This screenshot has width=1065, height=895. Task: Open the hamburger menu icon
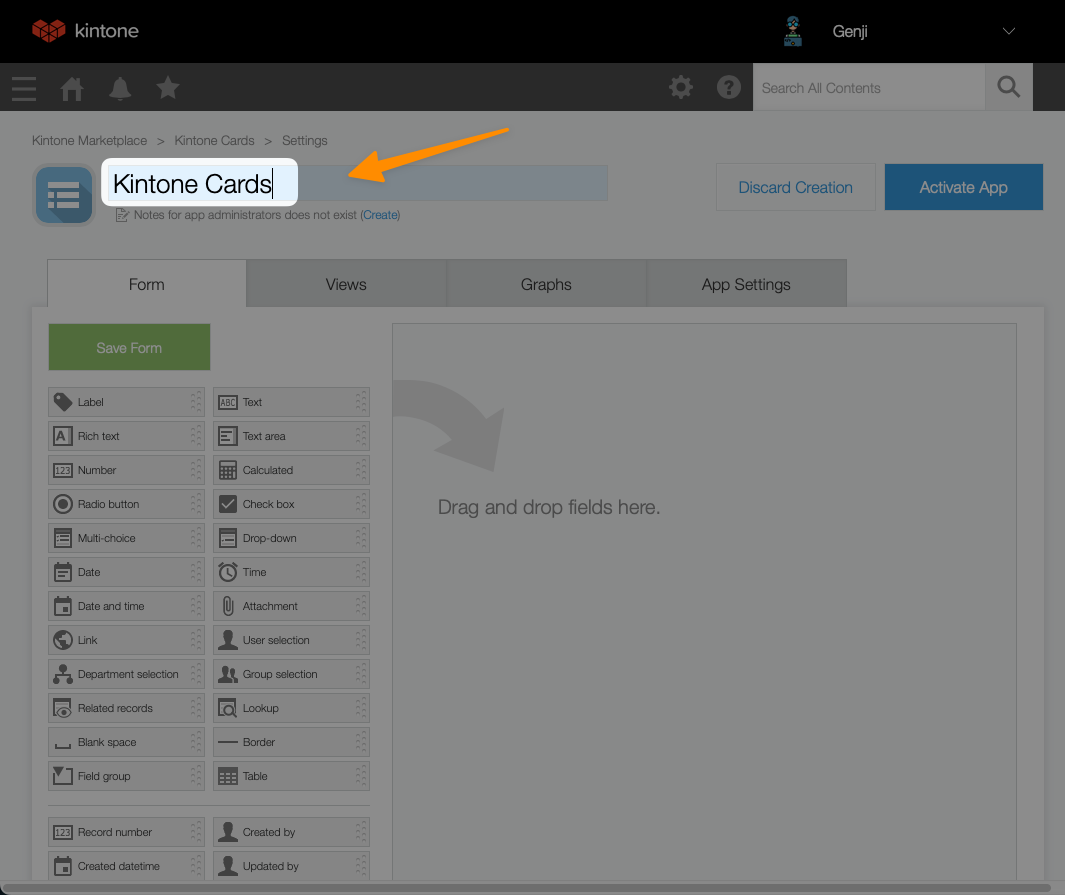pos(24,88)
